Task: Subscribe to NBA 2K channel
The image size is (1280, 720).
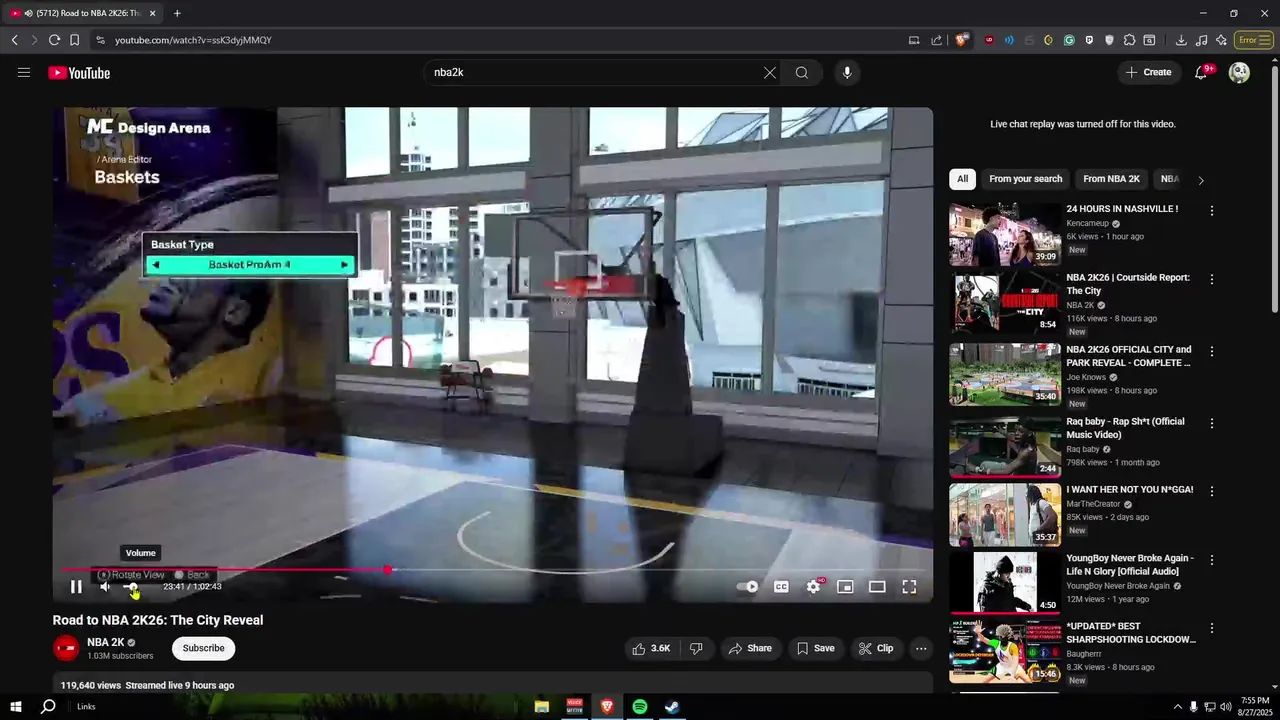Action: pos(203,648)
